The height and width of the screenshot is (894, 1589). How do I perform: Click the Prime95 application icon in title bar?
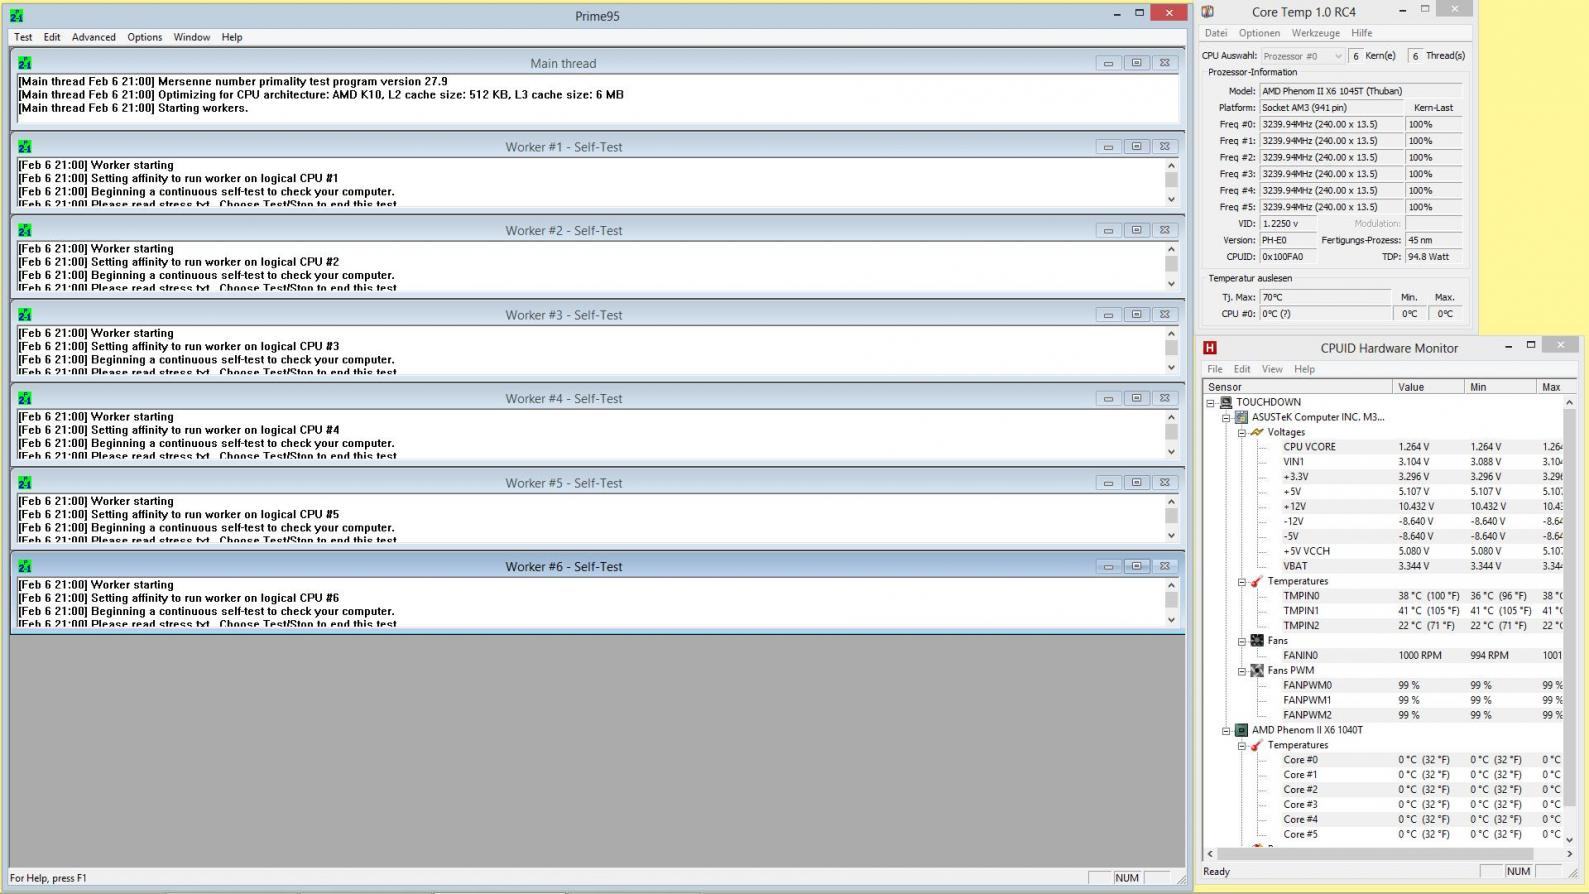point(16,15)
